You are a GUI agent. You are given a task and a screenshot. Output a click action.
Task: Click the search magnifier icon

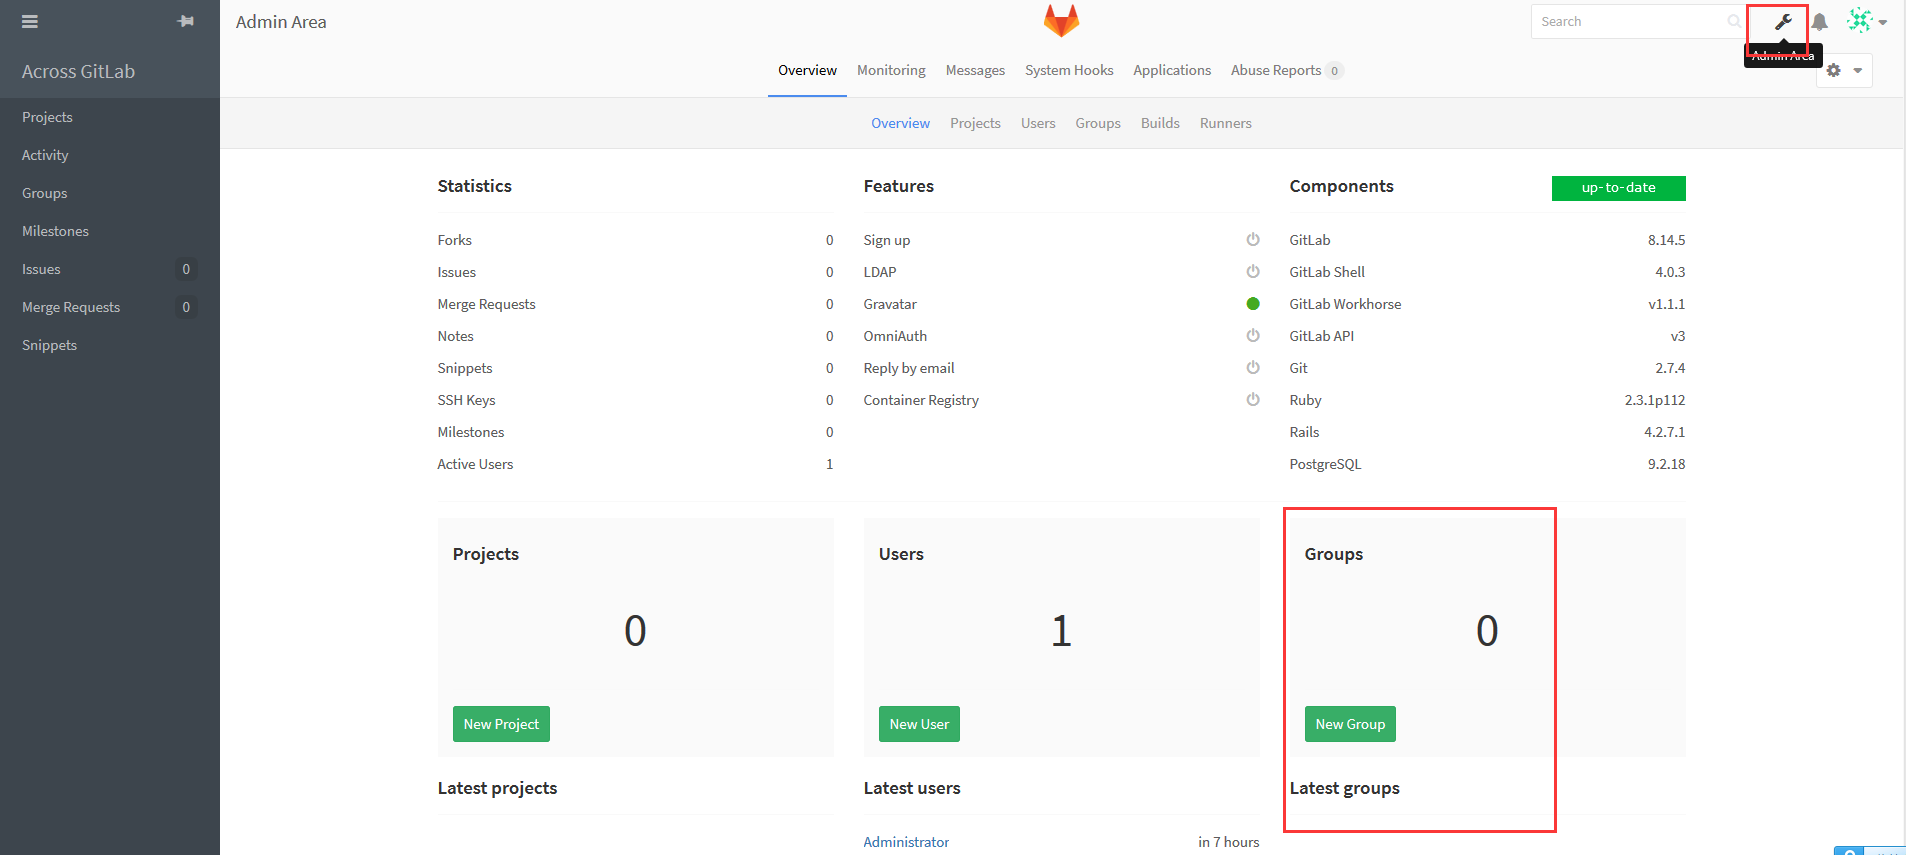click(x=1734, y=21)
